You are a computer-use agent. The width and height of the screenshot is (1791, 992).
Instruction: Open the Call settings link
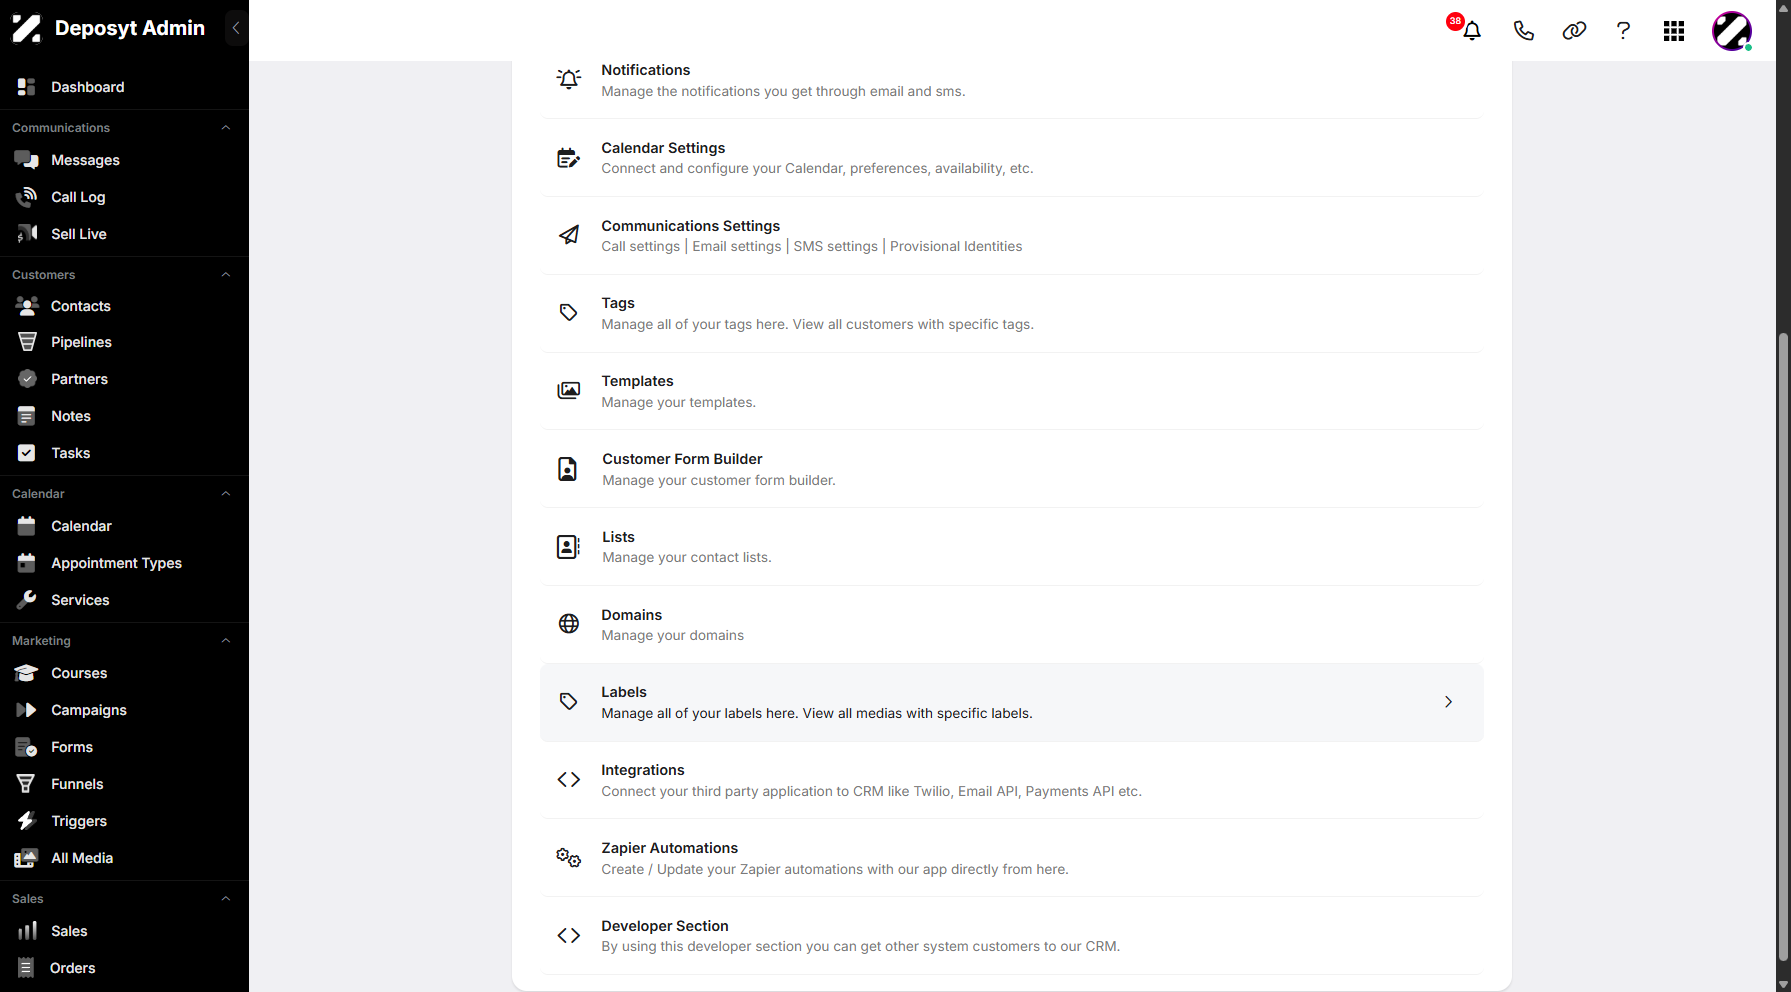[640, 246]
